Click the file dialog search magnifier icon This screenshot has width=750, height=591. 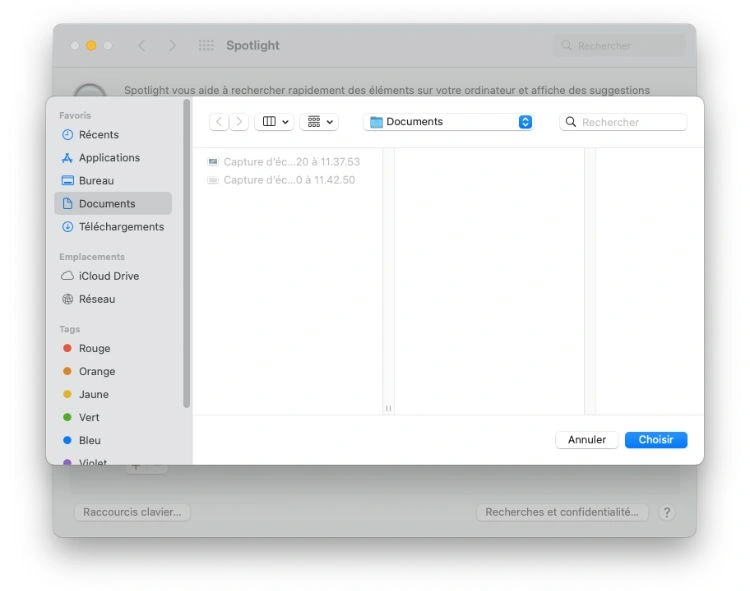coord(571,122)
